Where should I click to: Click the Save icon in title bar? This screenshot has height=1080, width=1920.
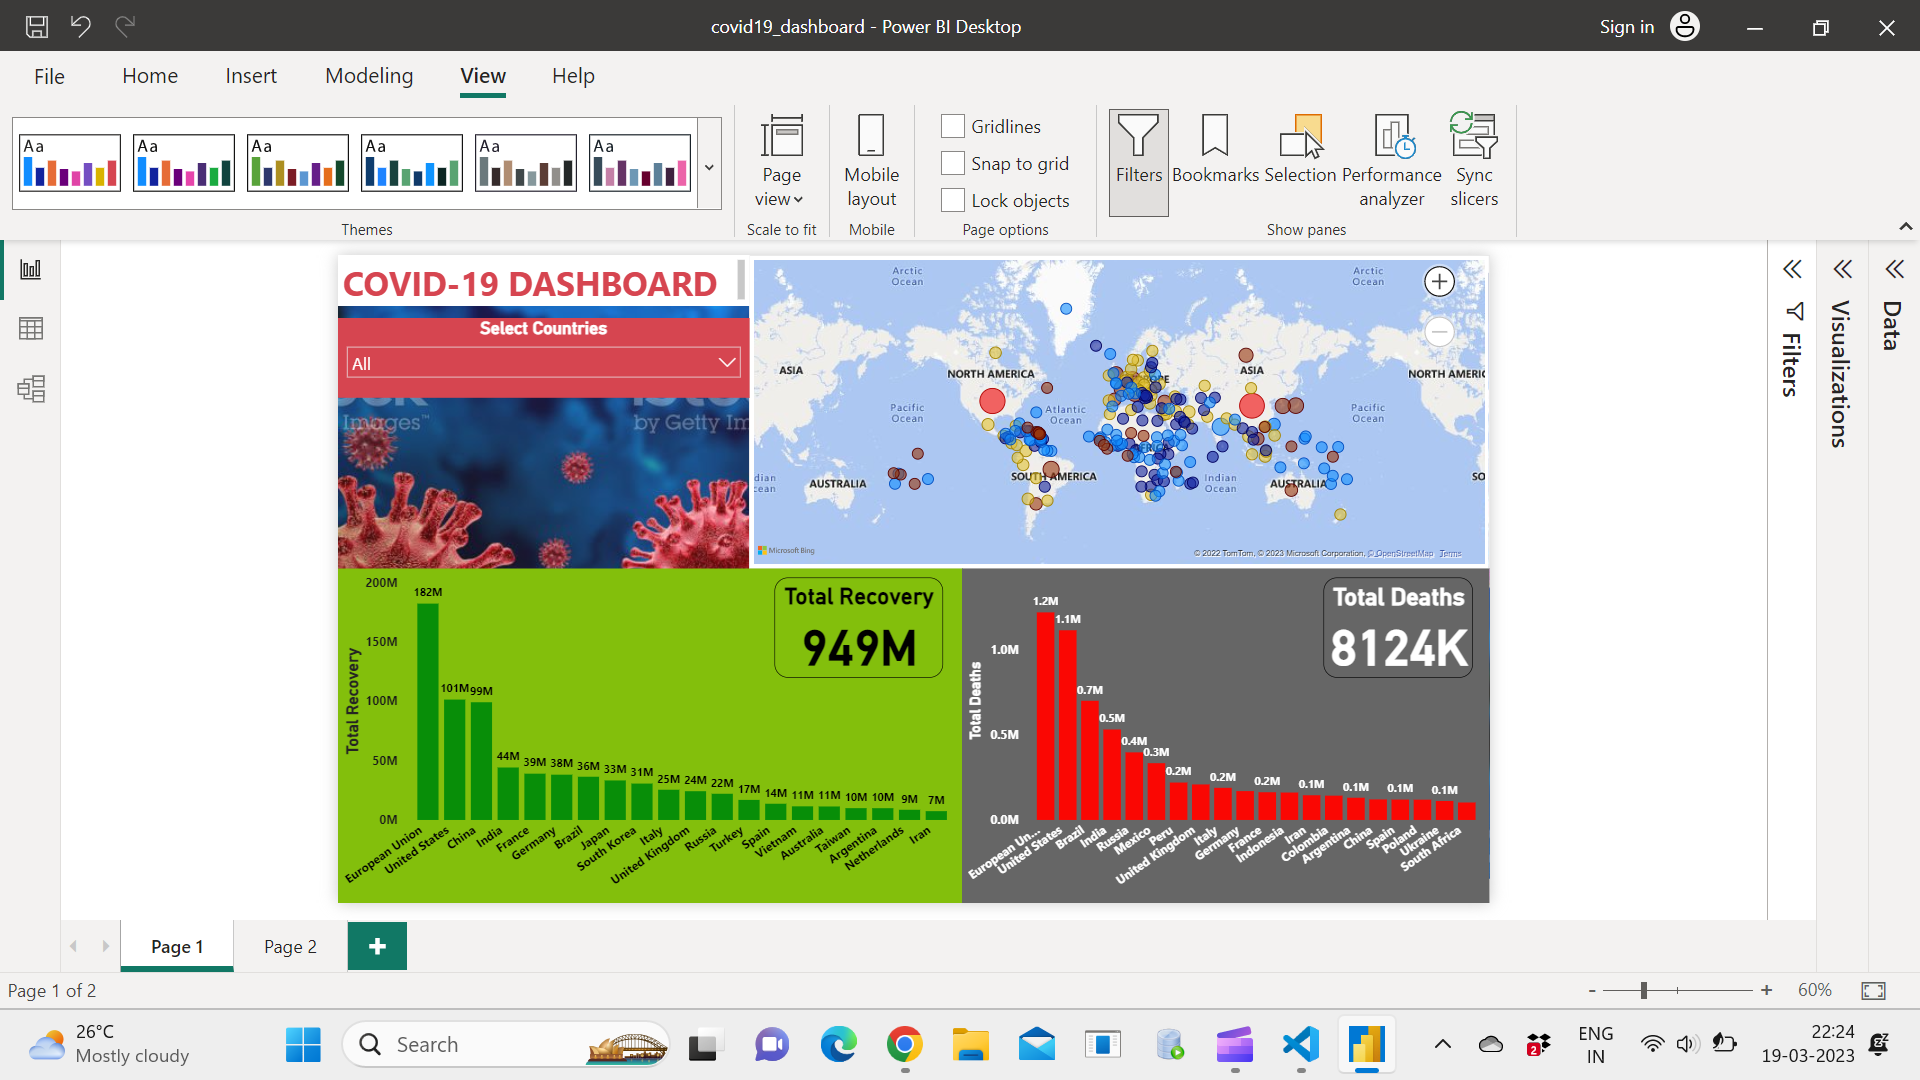click(x=37, y=27)
